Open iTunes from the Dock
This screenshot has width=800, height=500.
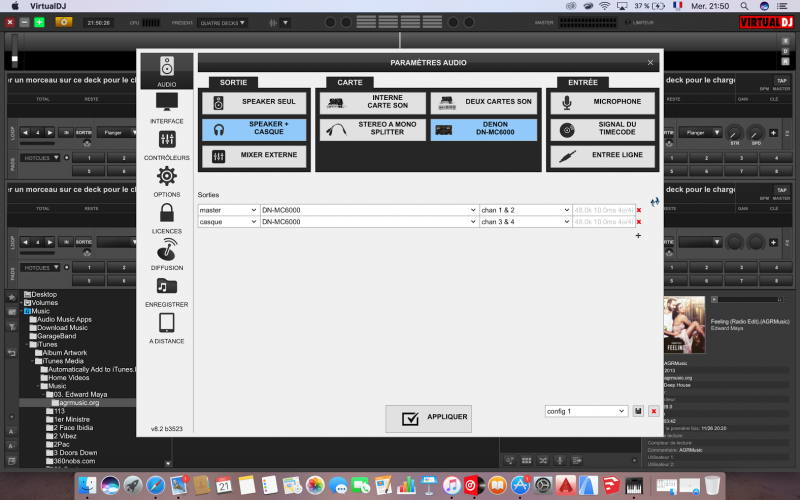tap(452, 485)
